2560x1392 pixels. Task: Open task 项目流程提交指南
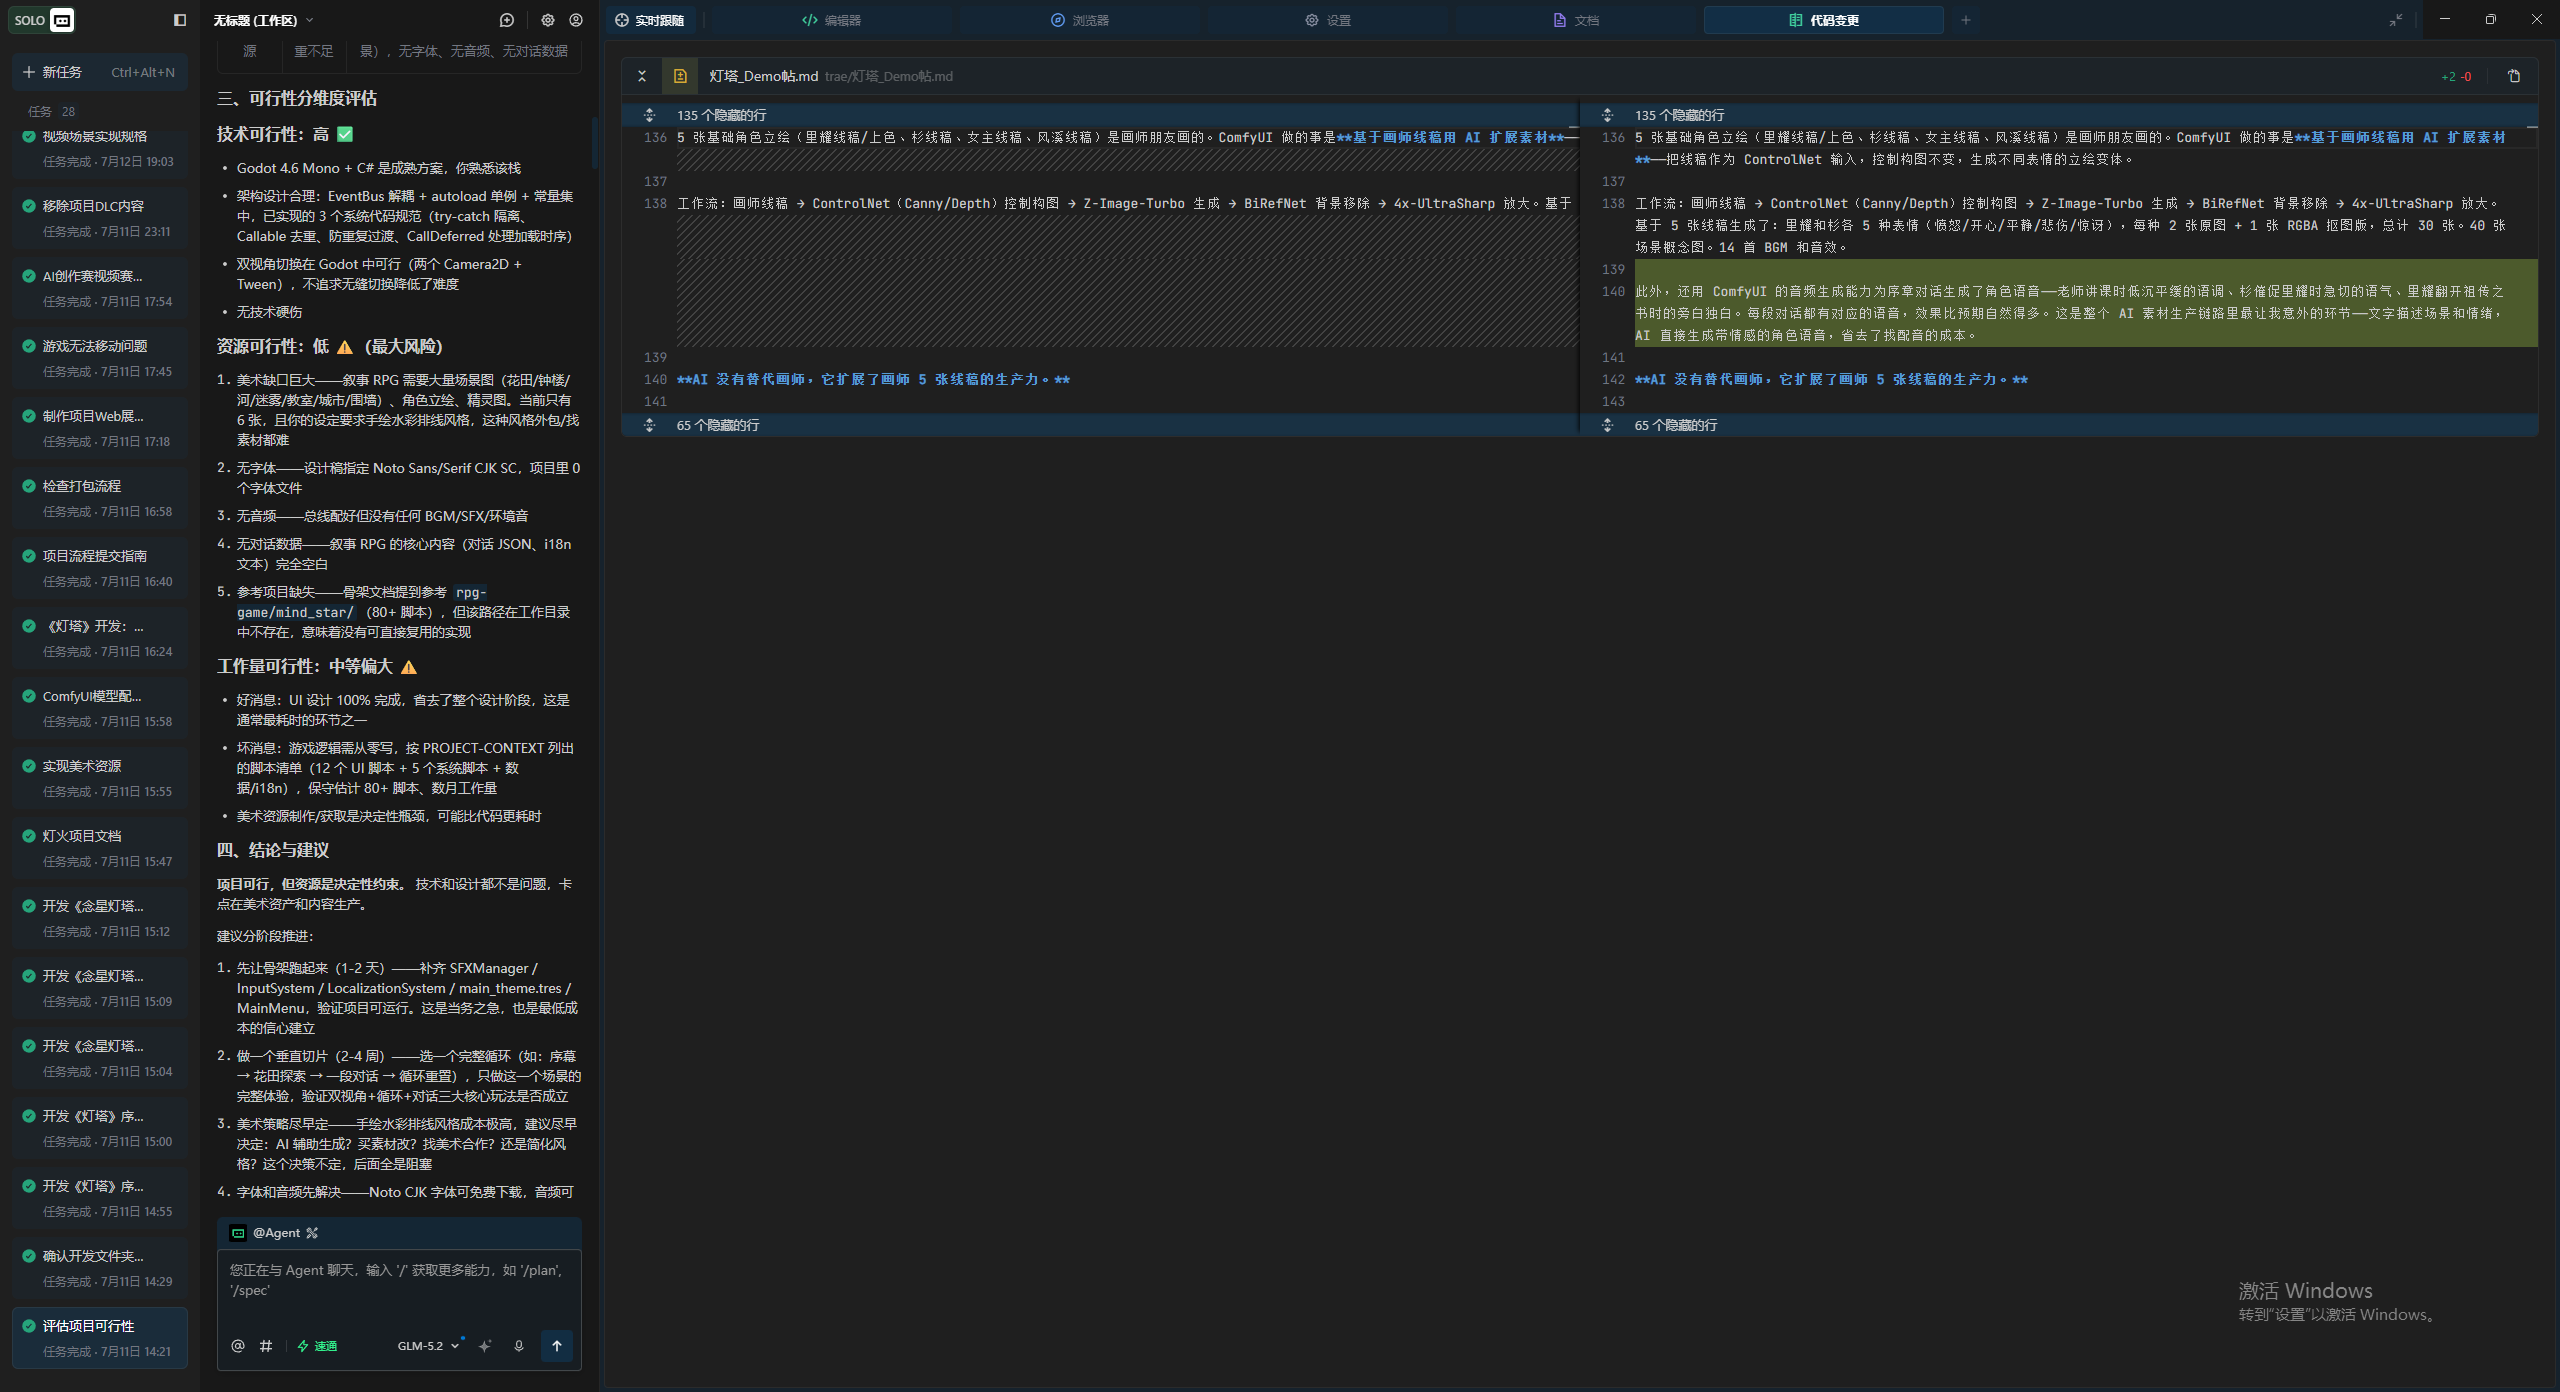[x=99, y=568]
